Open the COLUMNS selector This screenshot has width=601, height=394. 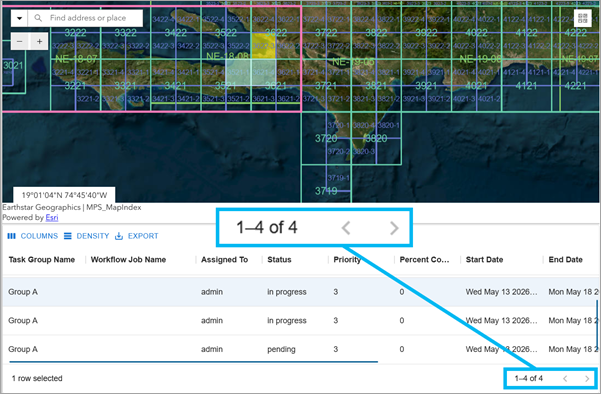coord(33,236)
